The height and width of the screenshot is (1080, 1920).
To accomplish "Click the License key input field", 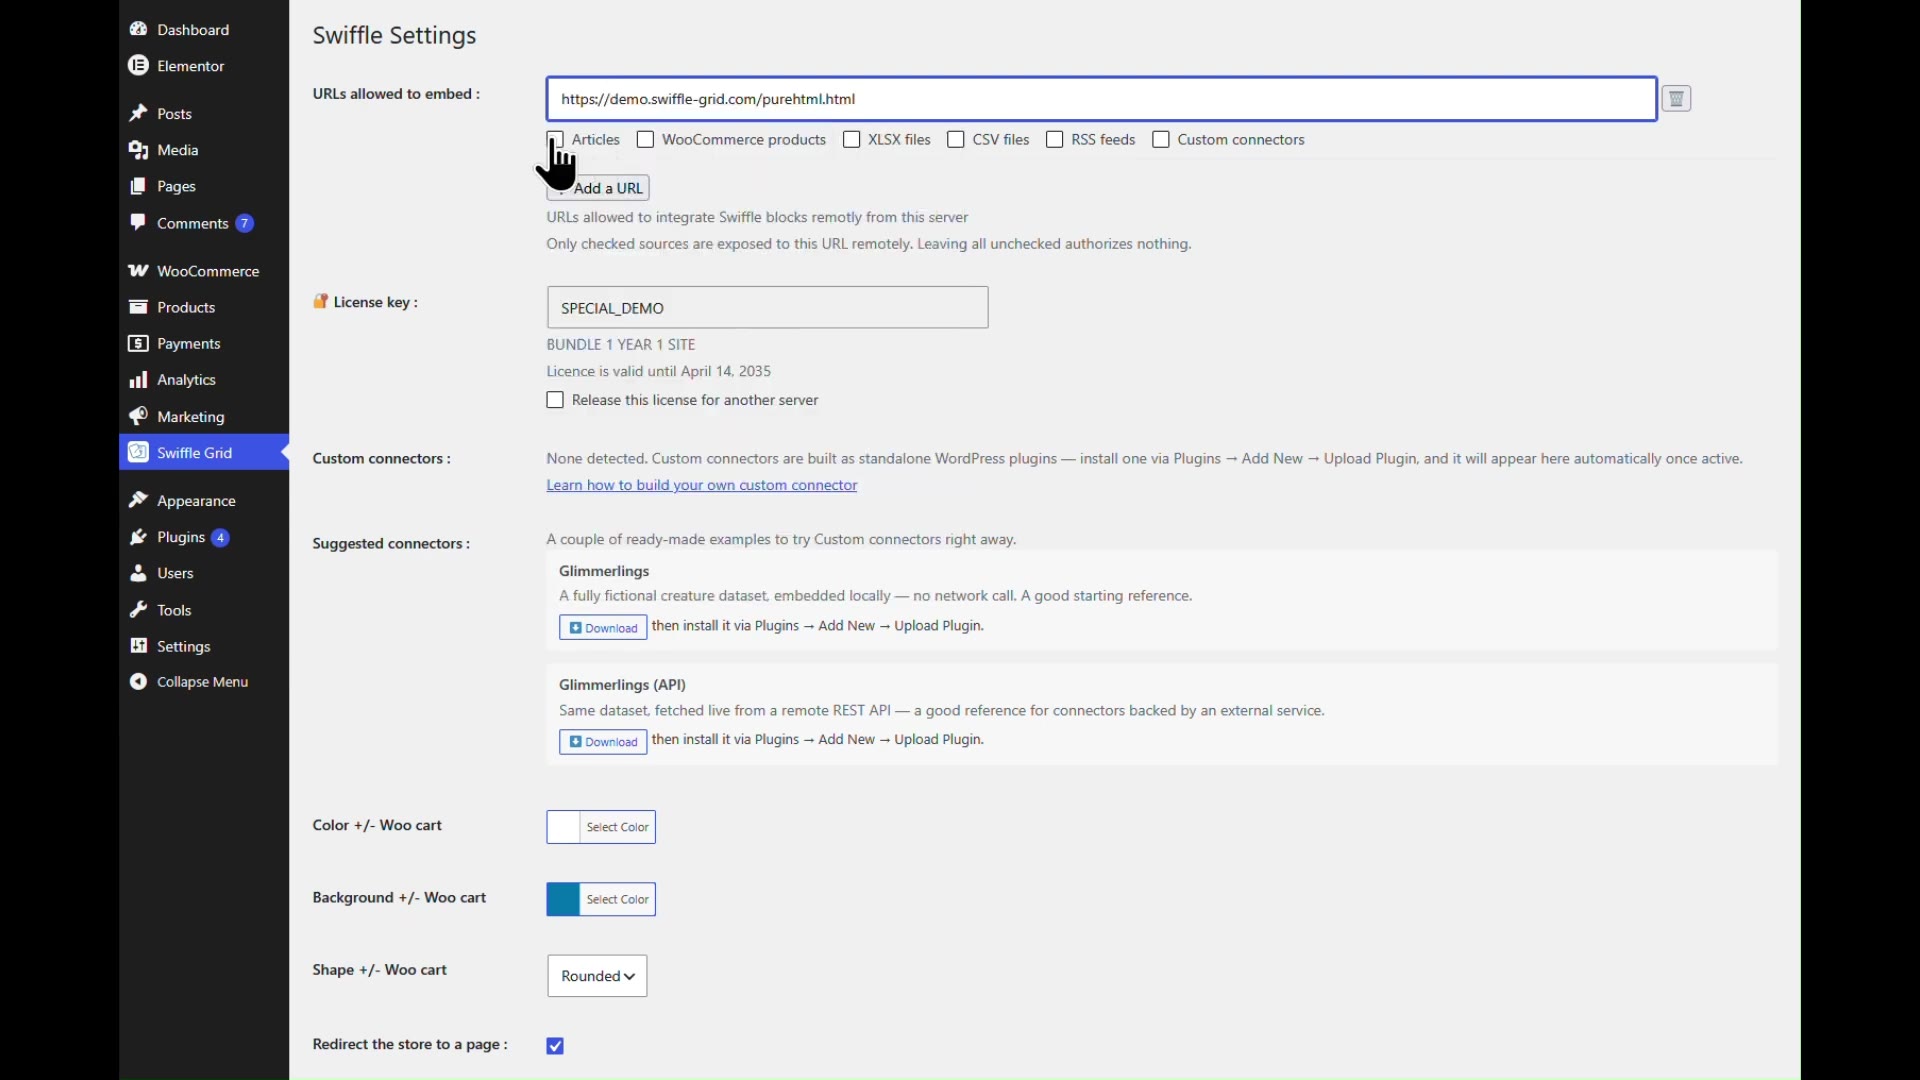I will click(768, 308).
